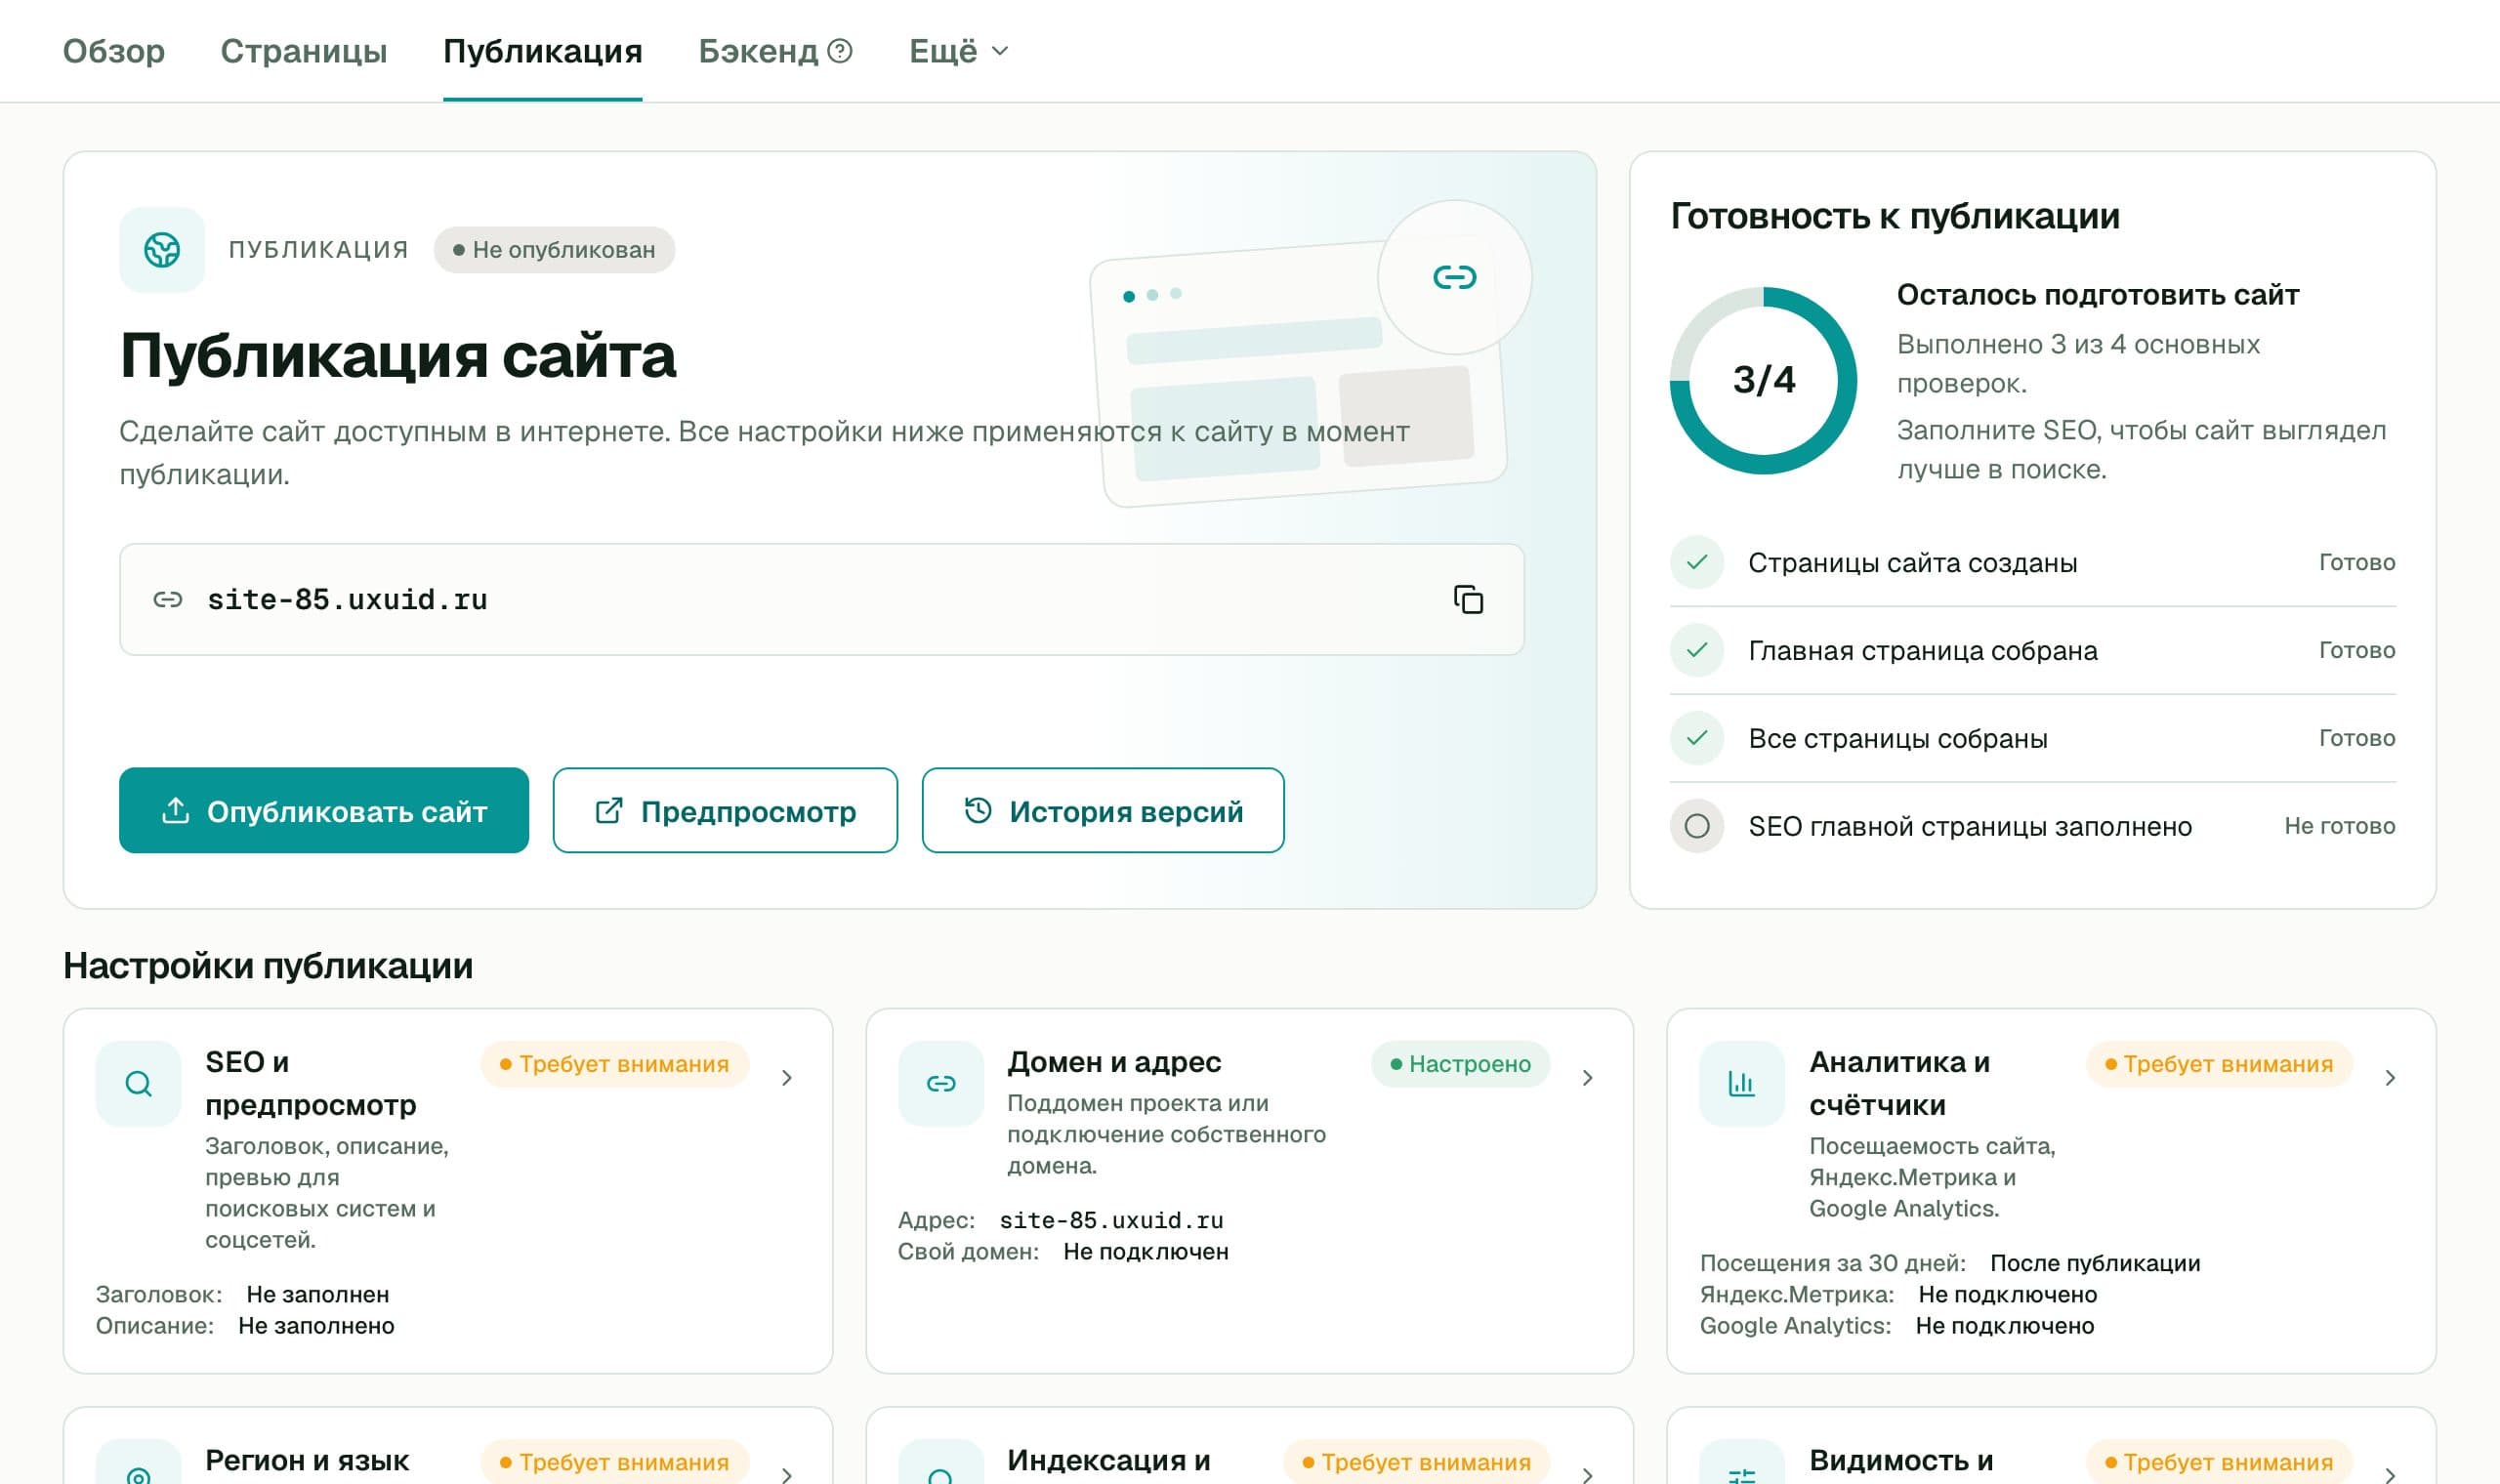Viewport: 2500px width, 1484px height.
Task: Click the Domain and address link icon
Action: point(941,1083)
